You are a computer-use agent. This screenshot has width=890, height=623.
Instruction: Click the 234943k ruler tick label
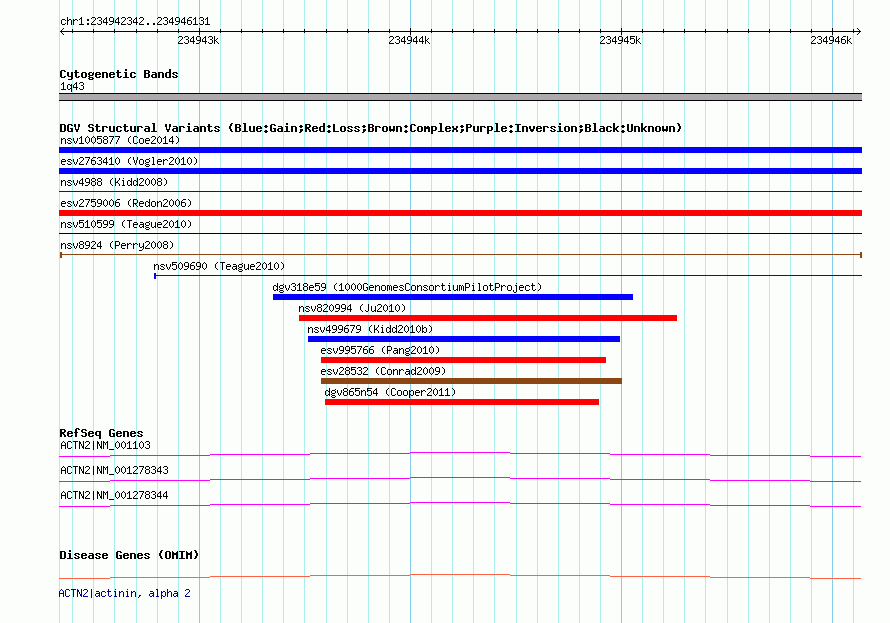198,40
